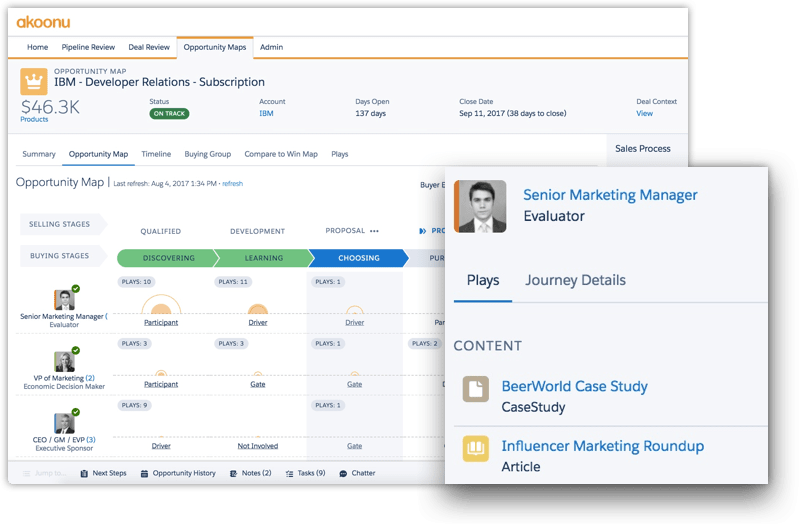Click the green check badge on CEO / GM / EVP
The width and height of the screenshot is (799, 527).
(76, 412)
